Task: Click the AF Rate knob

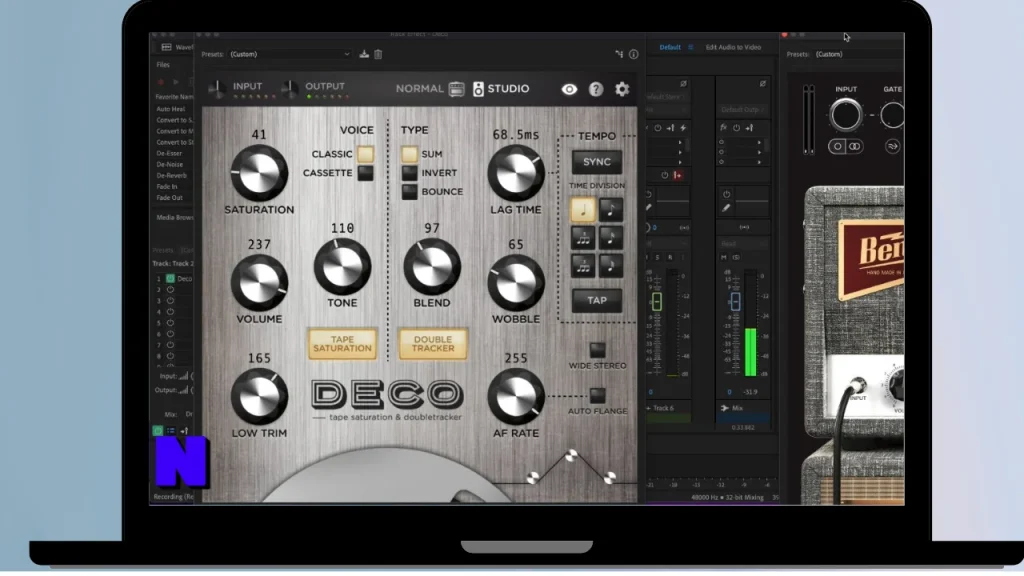Action: point(516,396)
